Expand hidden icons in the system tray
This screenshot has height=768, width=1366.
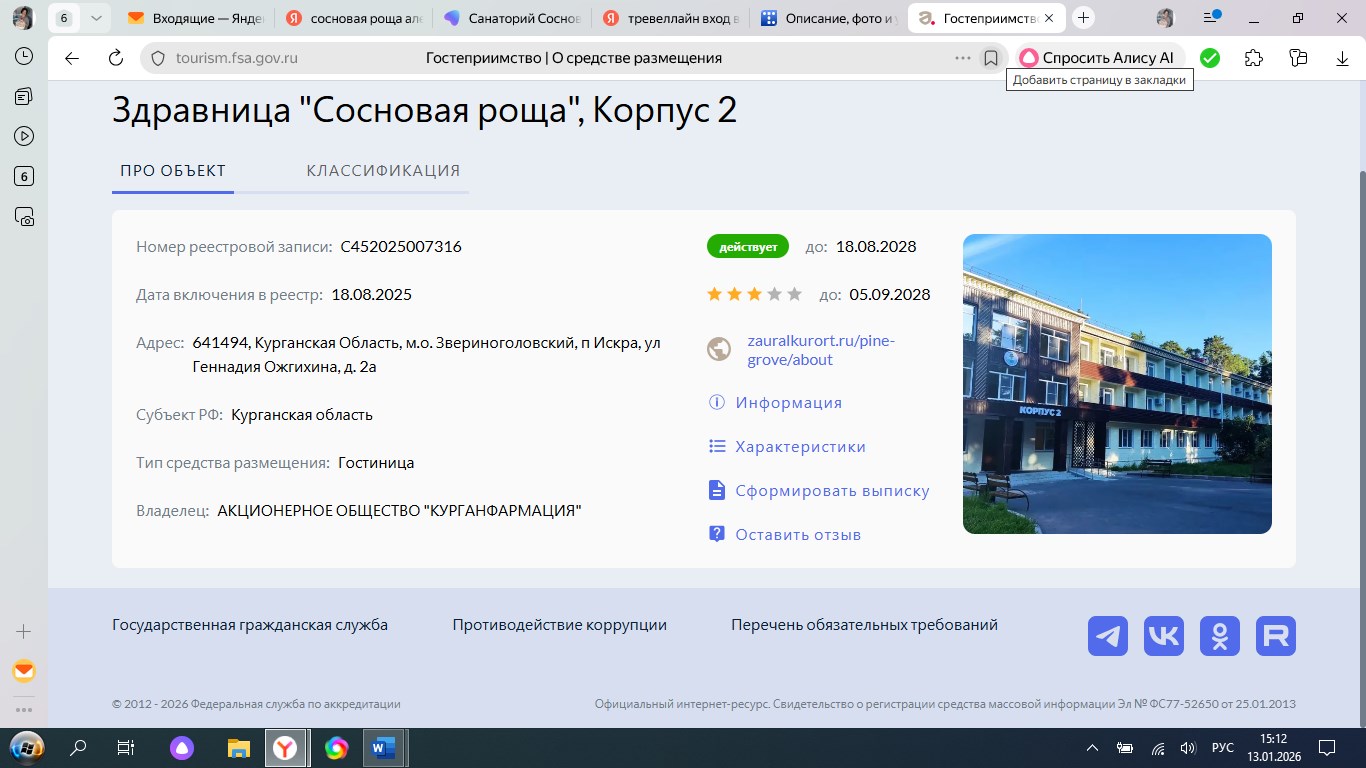[x=1091, y=747]
